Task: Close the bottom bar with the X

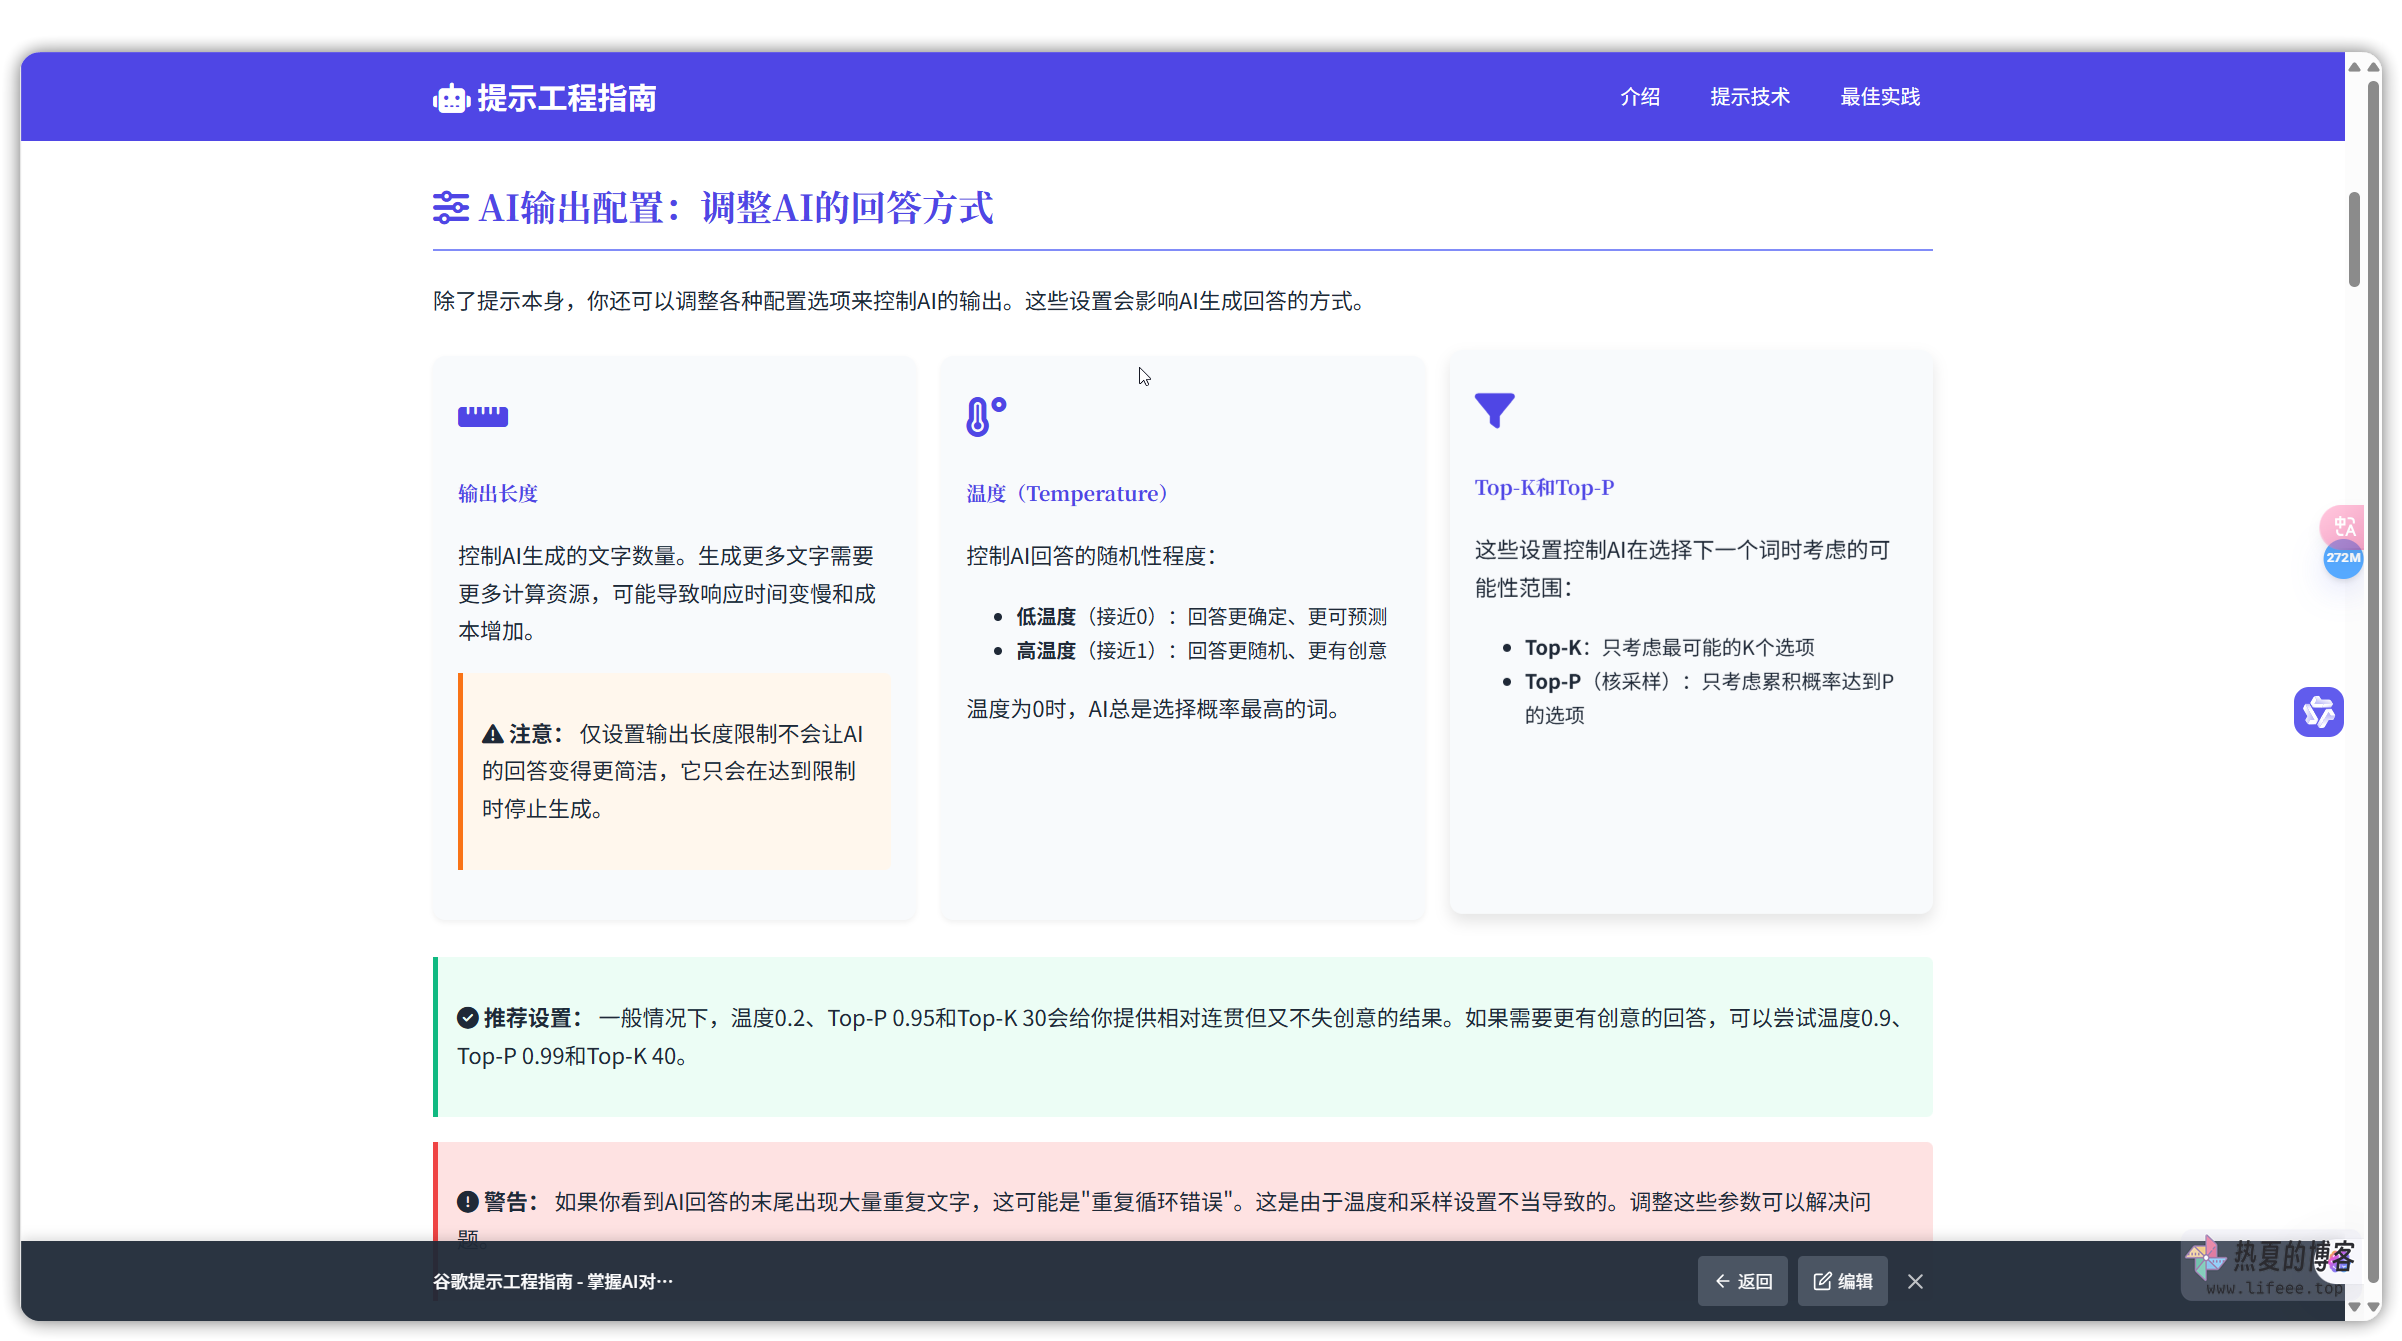Action: [x=1915, y=1281]
